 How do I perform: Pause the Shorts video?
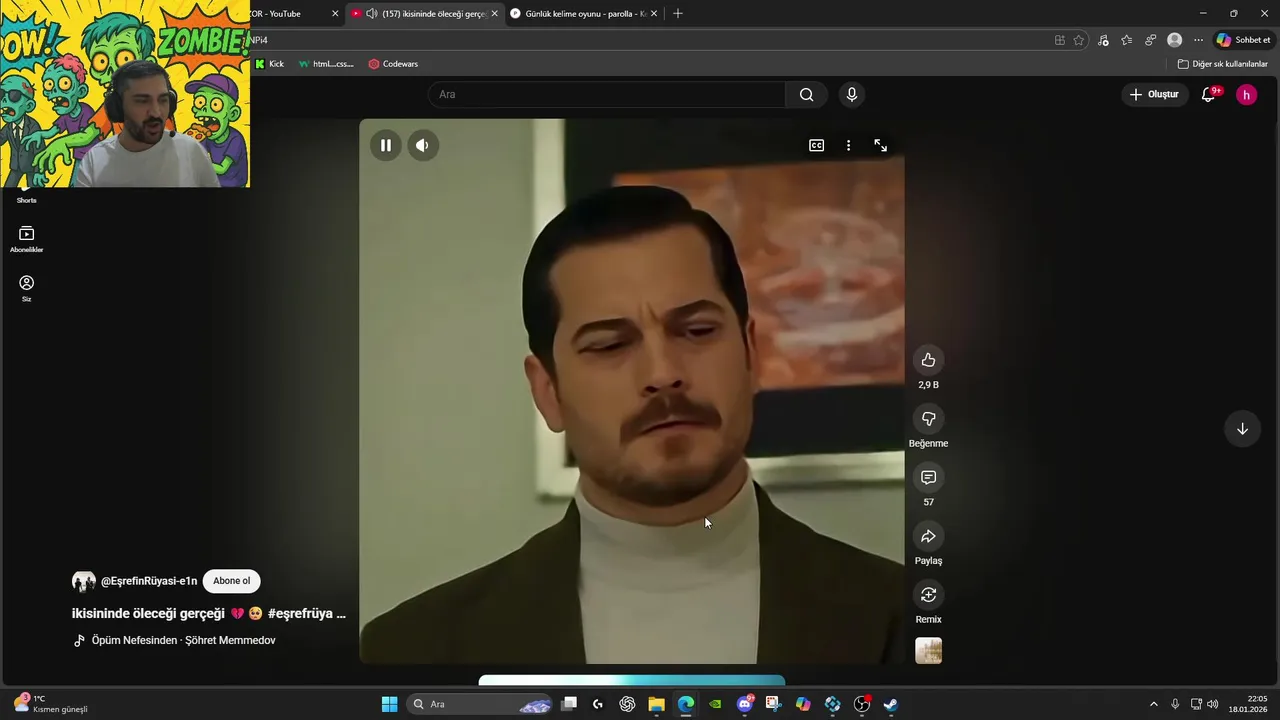(x=385, y=145)
